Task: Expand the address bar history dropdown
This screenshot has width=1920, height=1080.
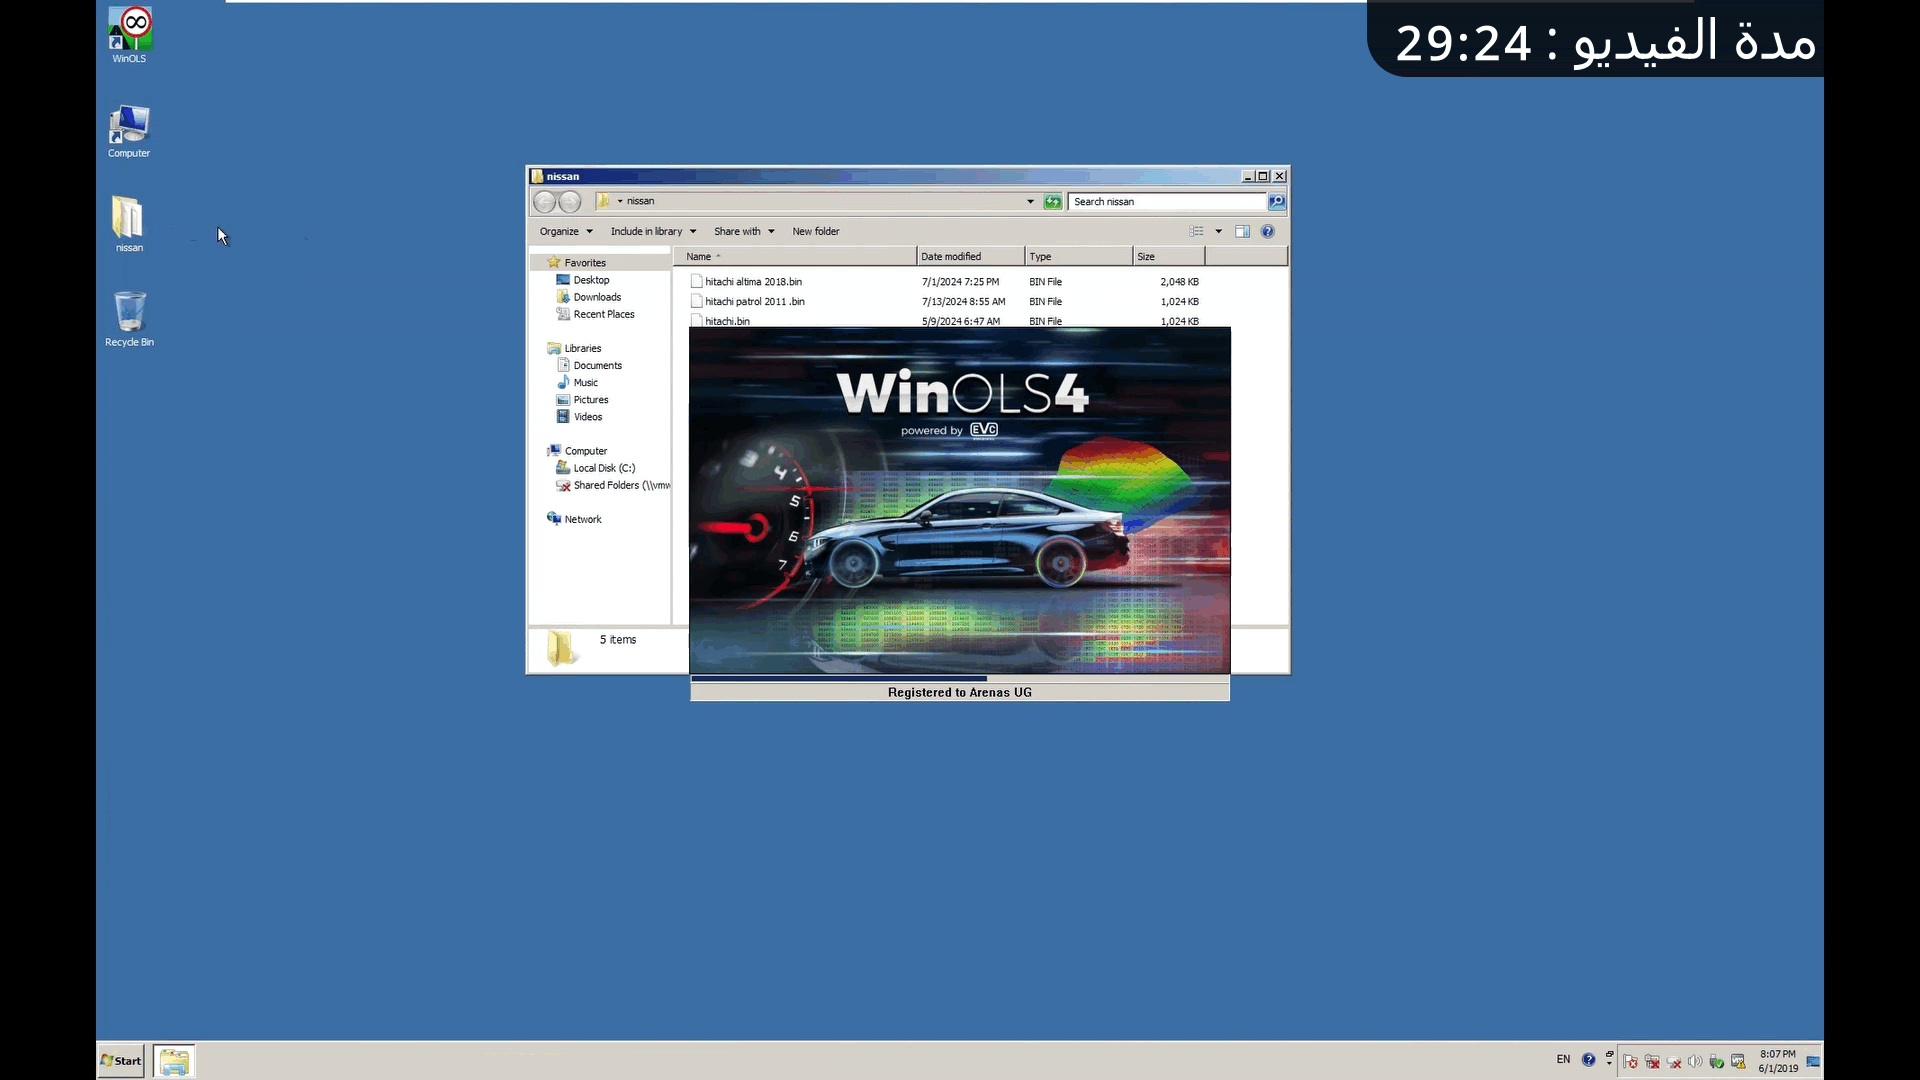Action: pos(1030,202)
